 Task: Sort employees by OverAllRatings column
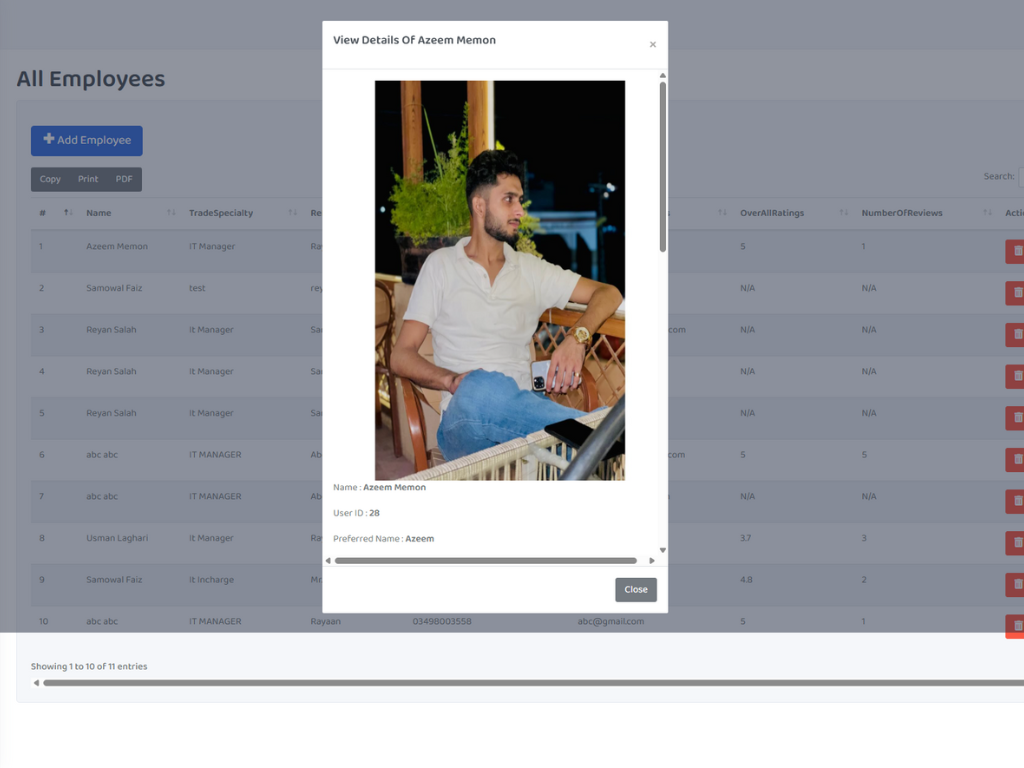pyautogui.click(x=843, y=213)
